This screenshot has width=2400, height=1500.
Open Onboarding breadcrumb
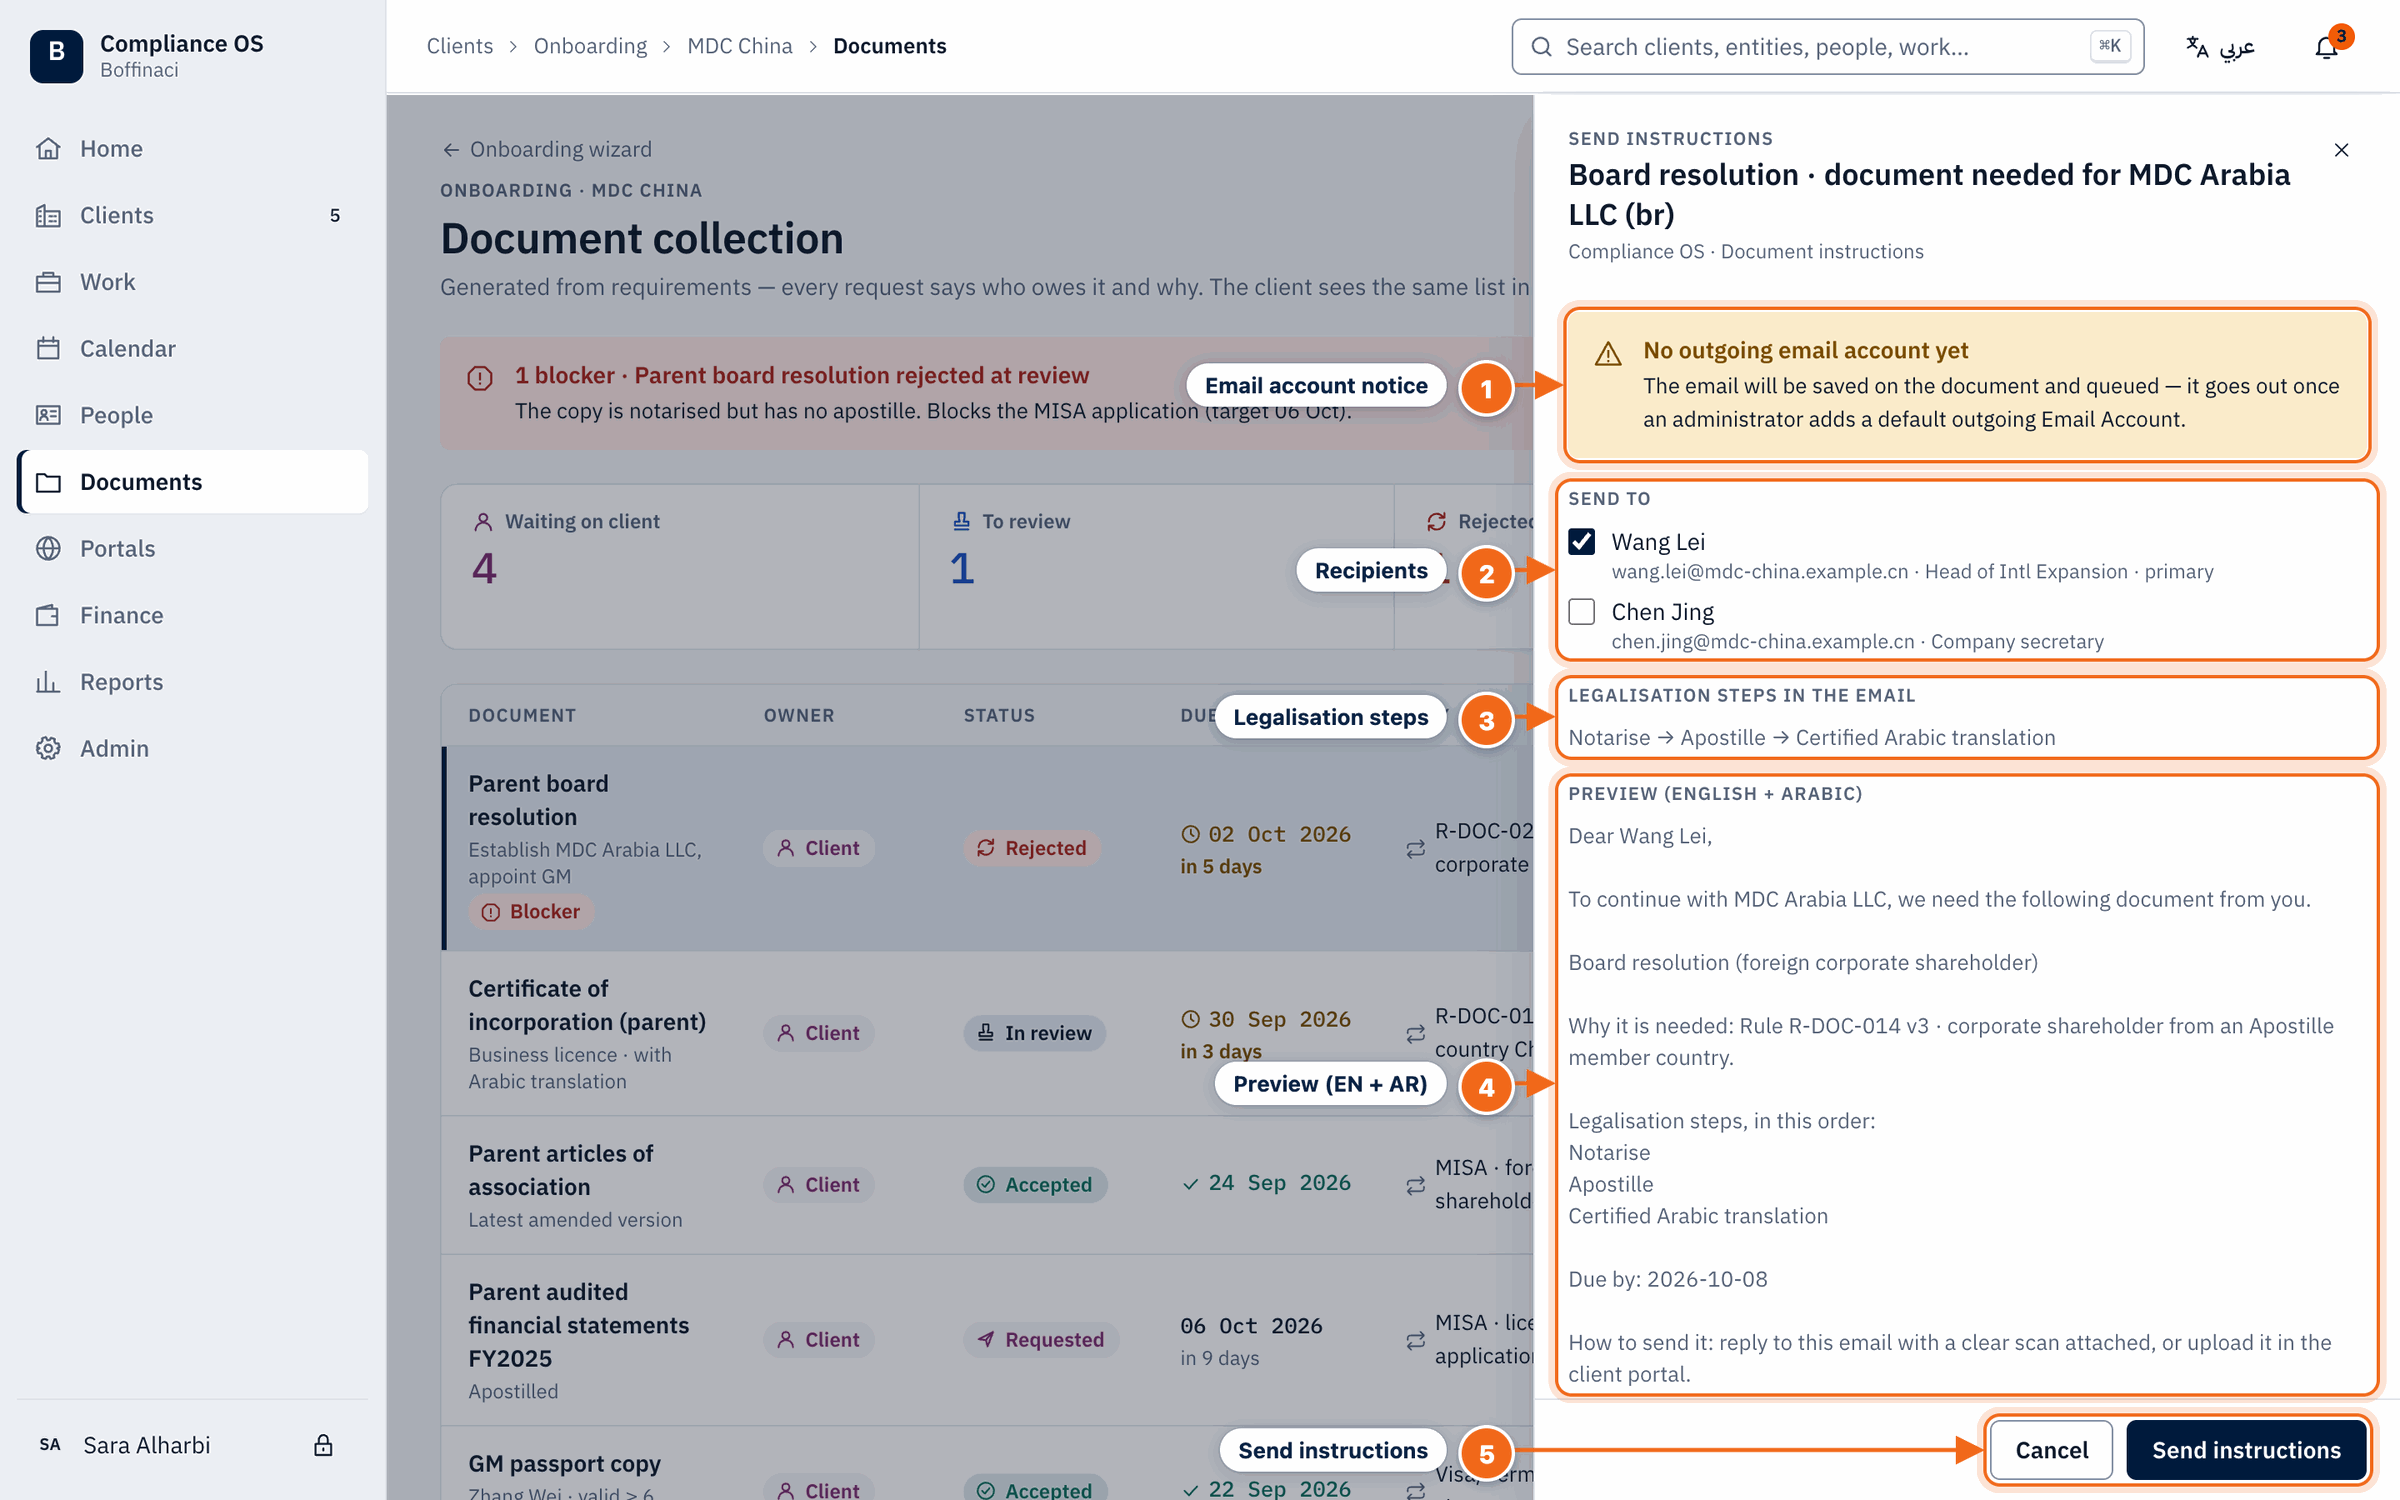[x=590, y=46]
